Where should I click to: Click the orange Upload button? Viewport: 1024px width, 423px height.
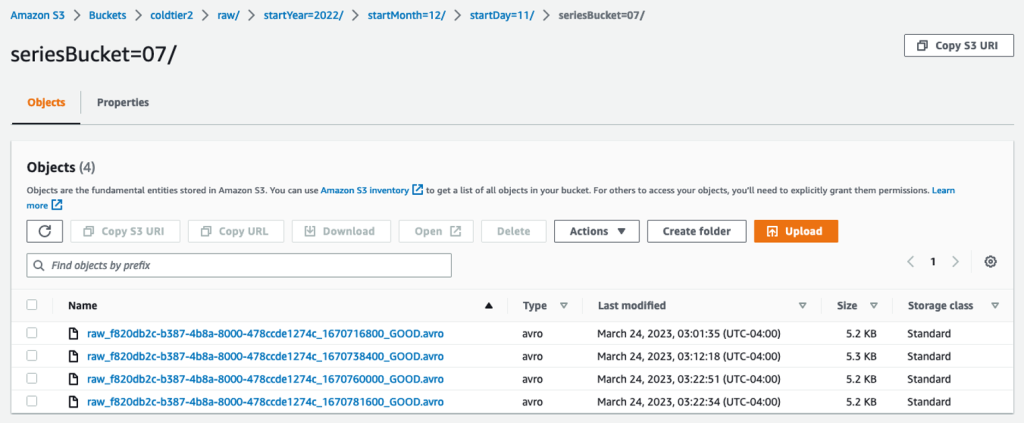[795, 231]
